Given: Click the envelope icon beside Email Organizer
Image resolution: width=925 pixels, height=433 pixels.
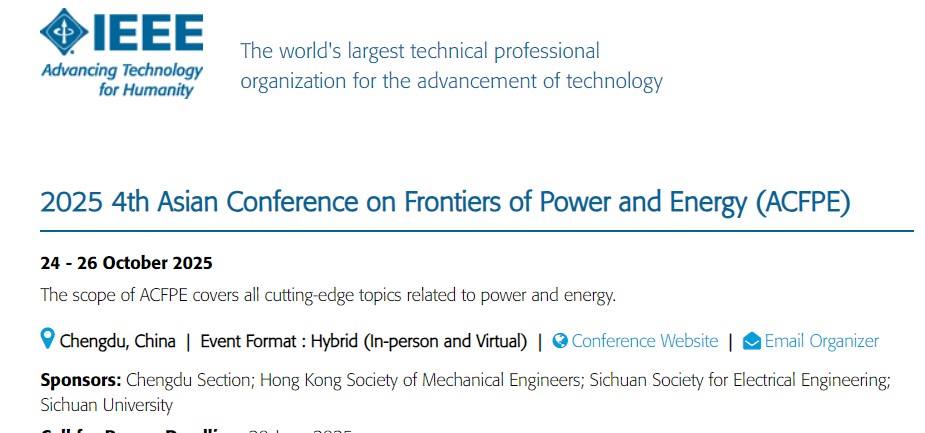Looking at the screenshot, I should click(x=752, y=341).
